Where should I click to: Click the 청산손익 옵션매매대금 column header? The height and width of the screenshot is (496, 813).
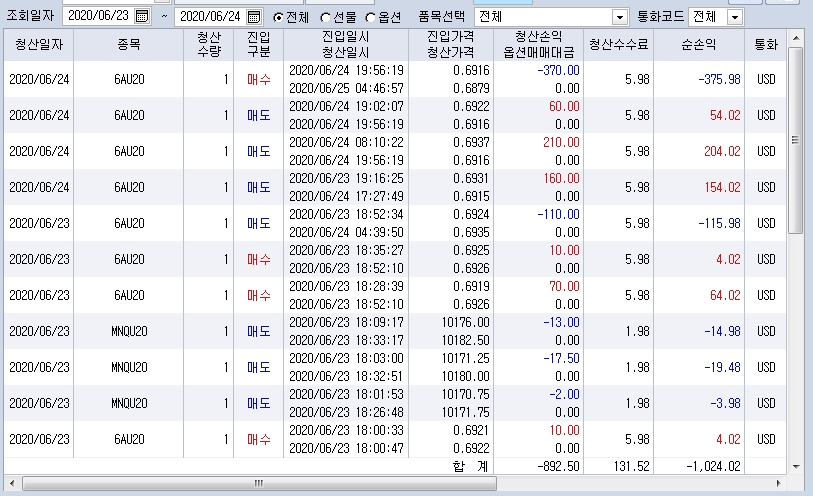point(538,45)
